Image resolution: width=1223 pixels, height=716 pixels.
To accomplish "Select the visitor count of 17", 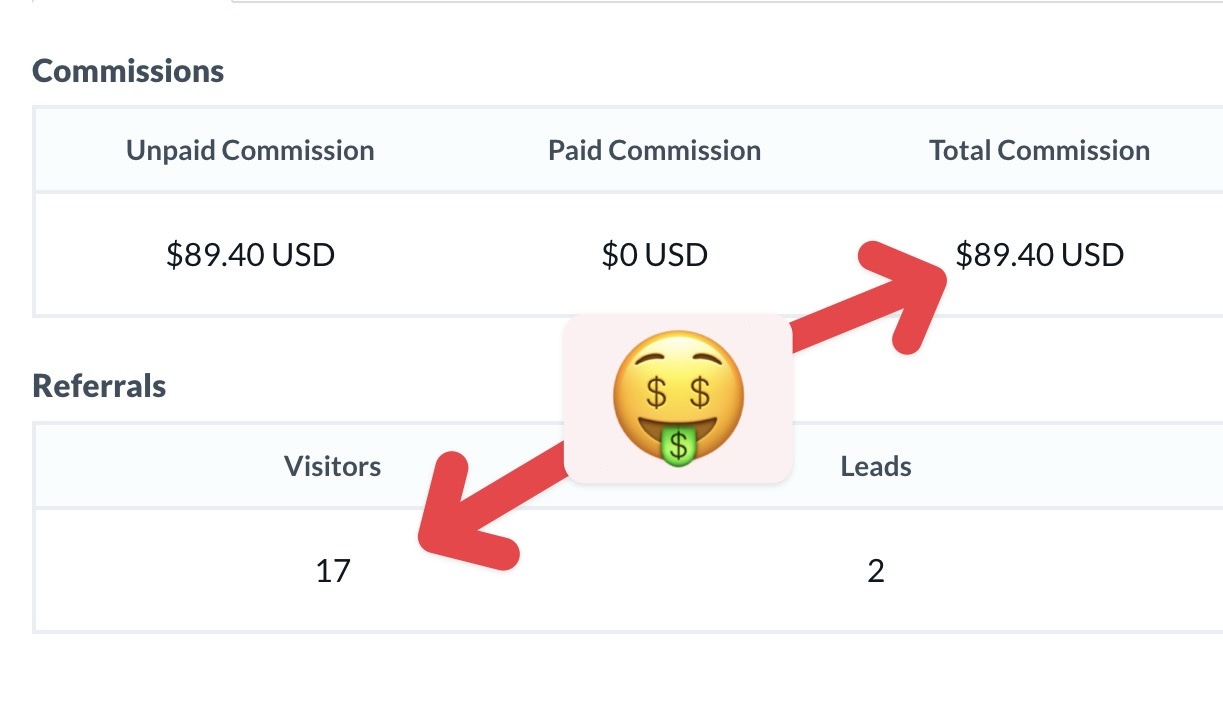I will (333, 571).
